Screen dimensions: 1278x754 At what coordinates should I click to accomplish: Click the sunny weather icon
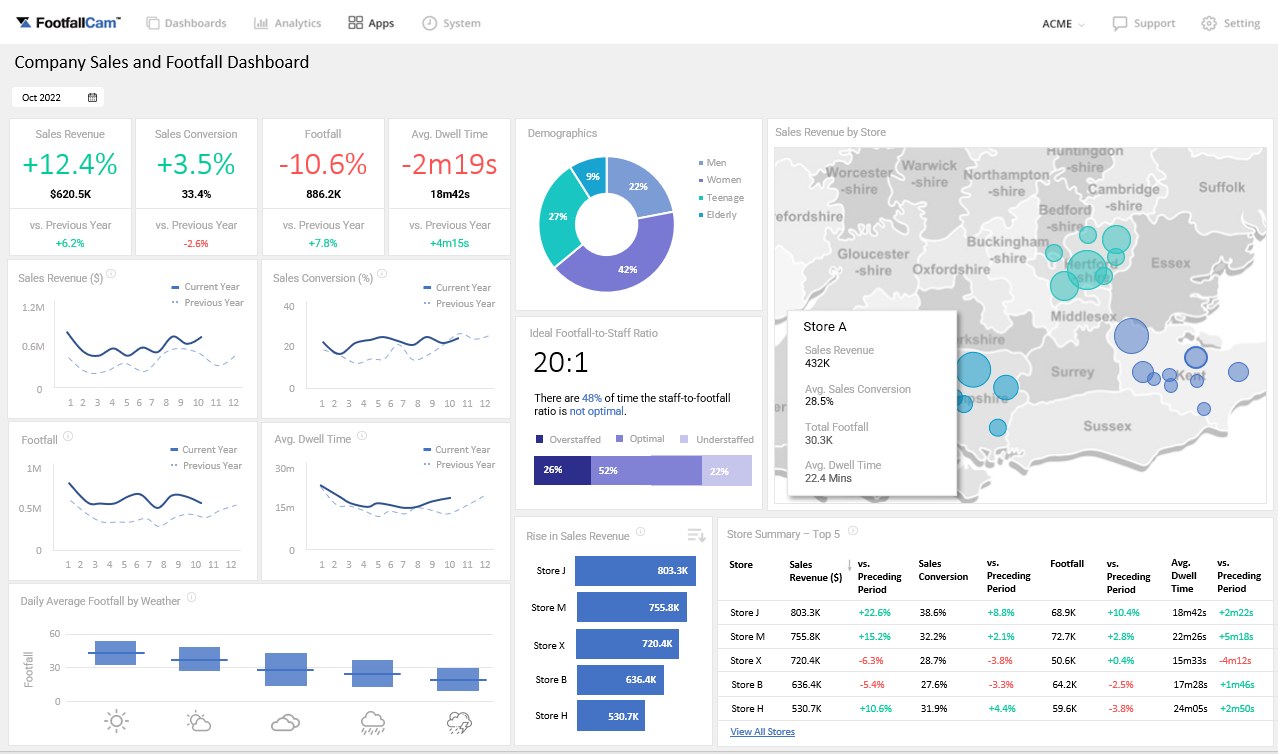coord(117,720)
